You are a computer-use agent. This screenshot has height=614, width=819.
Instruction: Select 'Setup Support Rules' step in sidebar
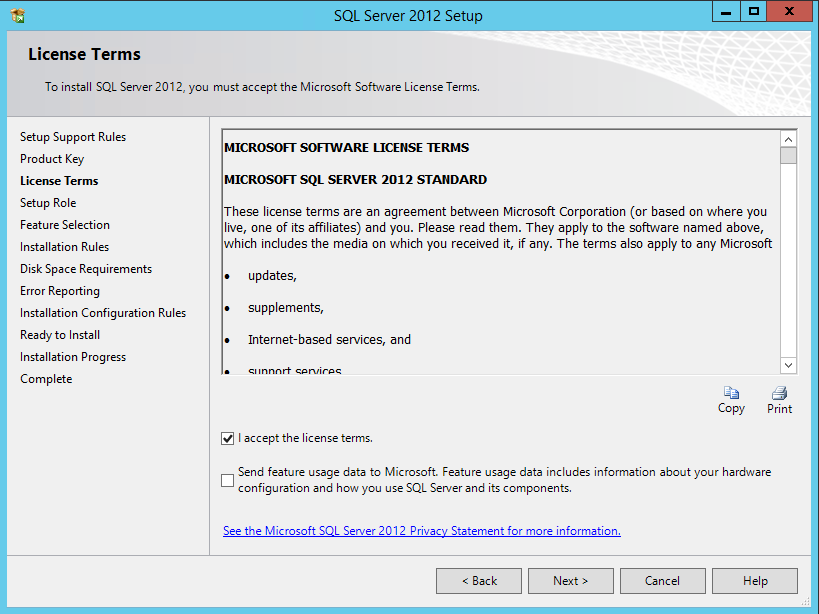click(x=73, y=137)
